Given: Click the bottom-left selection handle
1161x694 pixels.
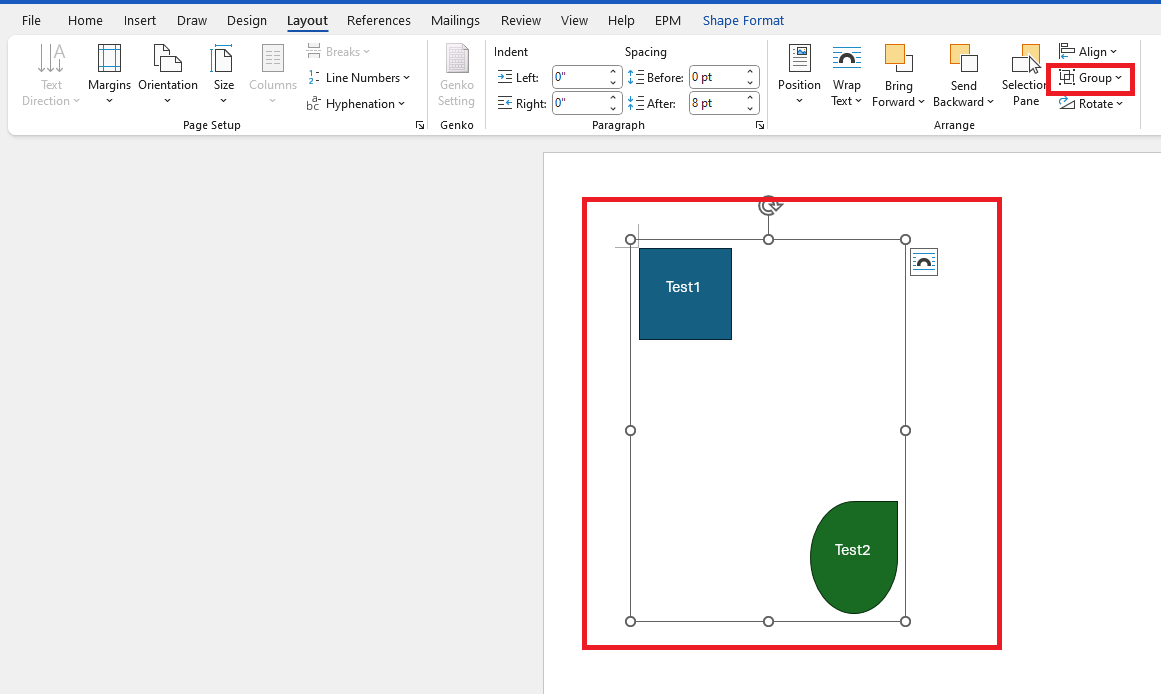Looking at the screenshot, I should tap(631, 621).
